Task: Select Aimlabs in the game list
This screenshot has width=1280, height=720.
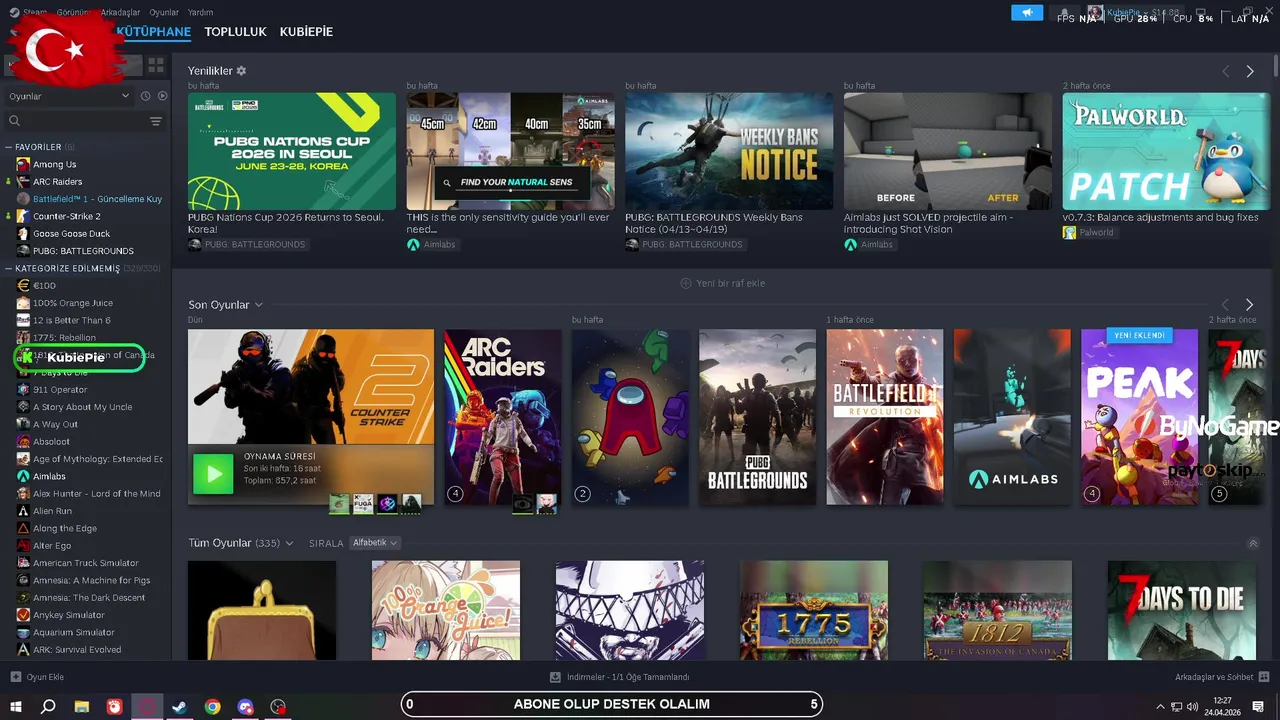Action: (49, 476)
